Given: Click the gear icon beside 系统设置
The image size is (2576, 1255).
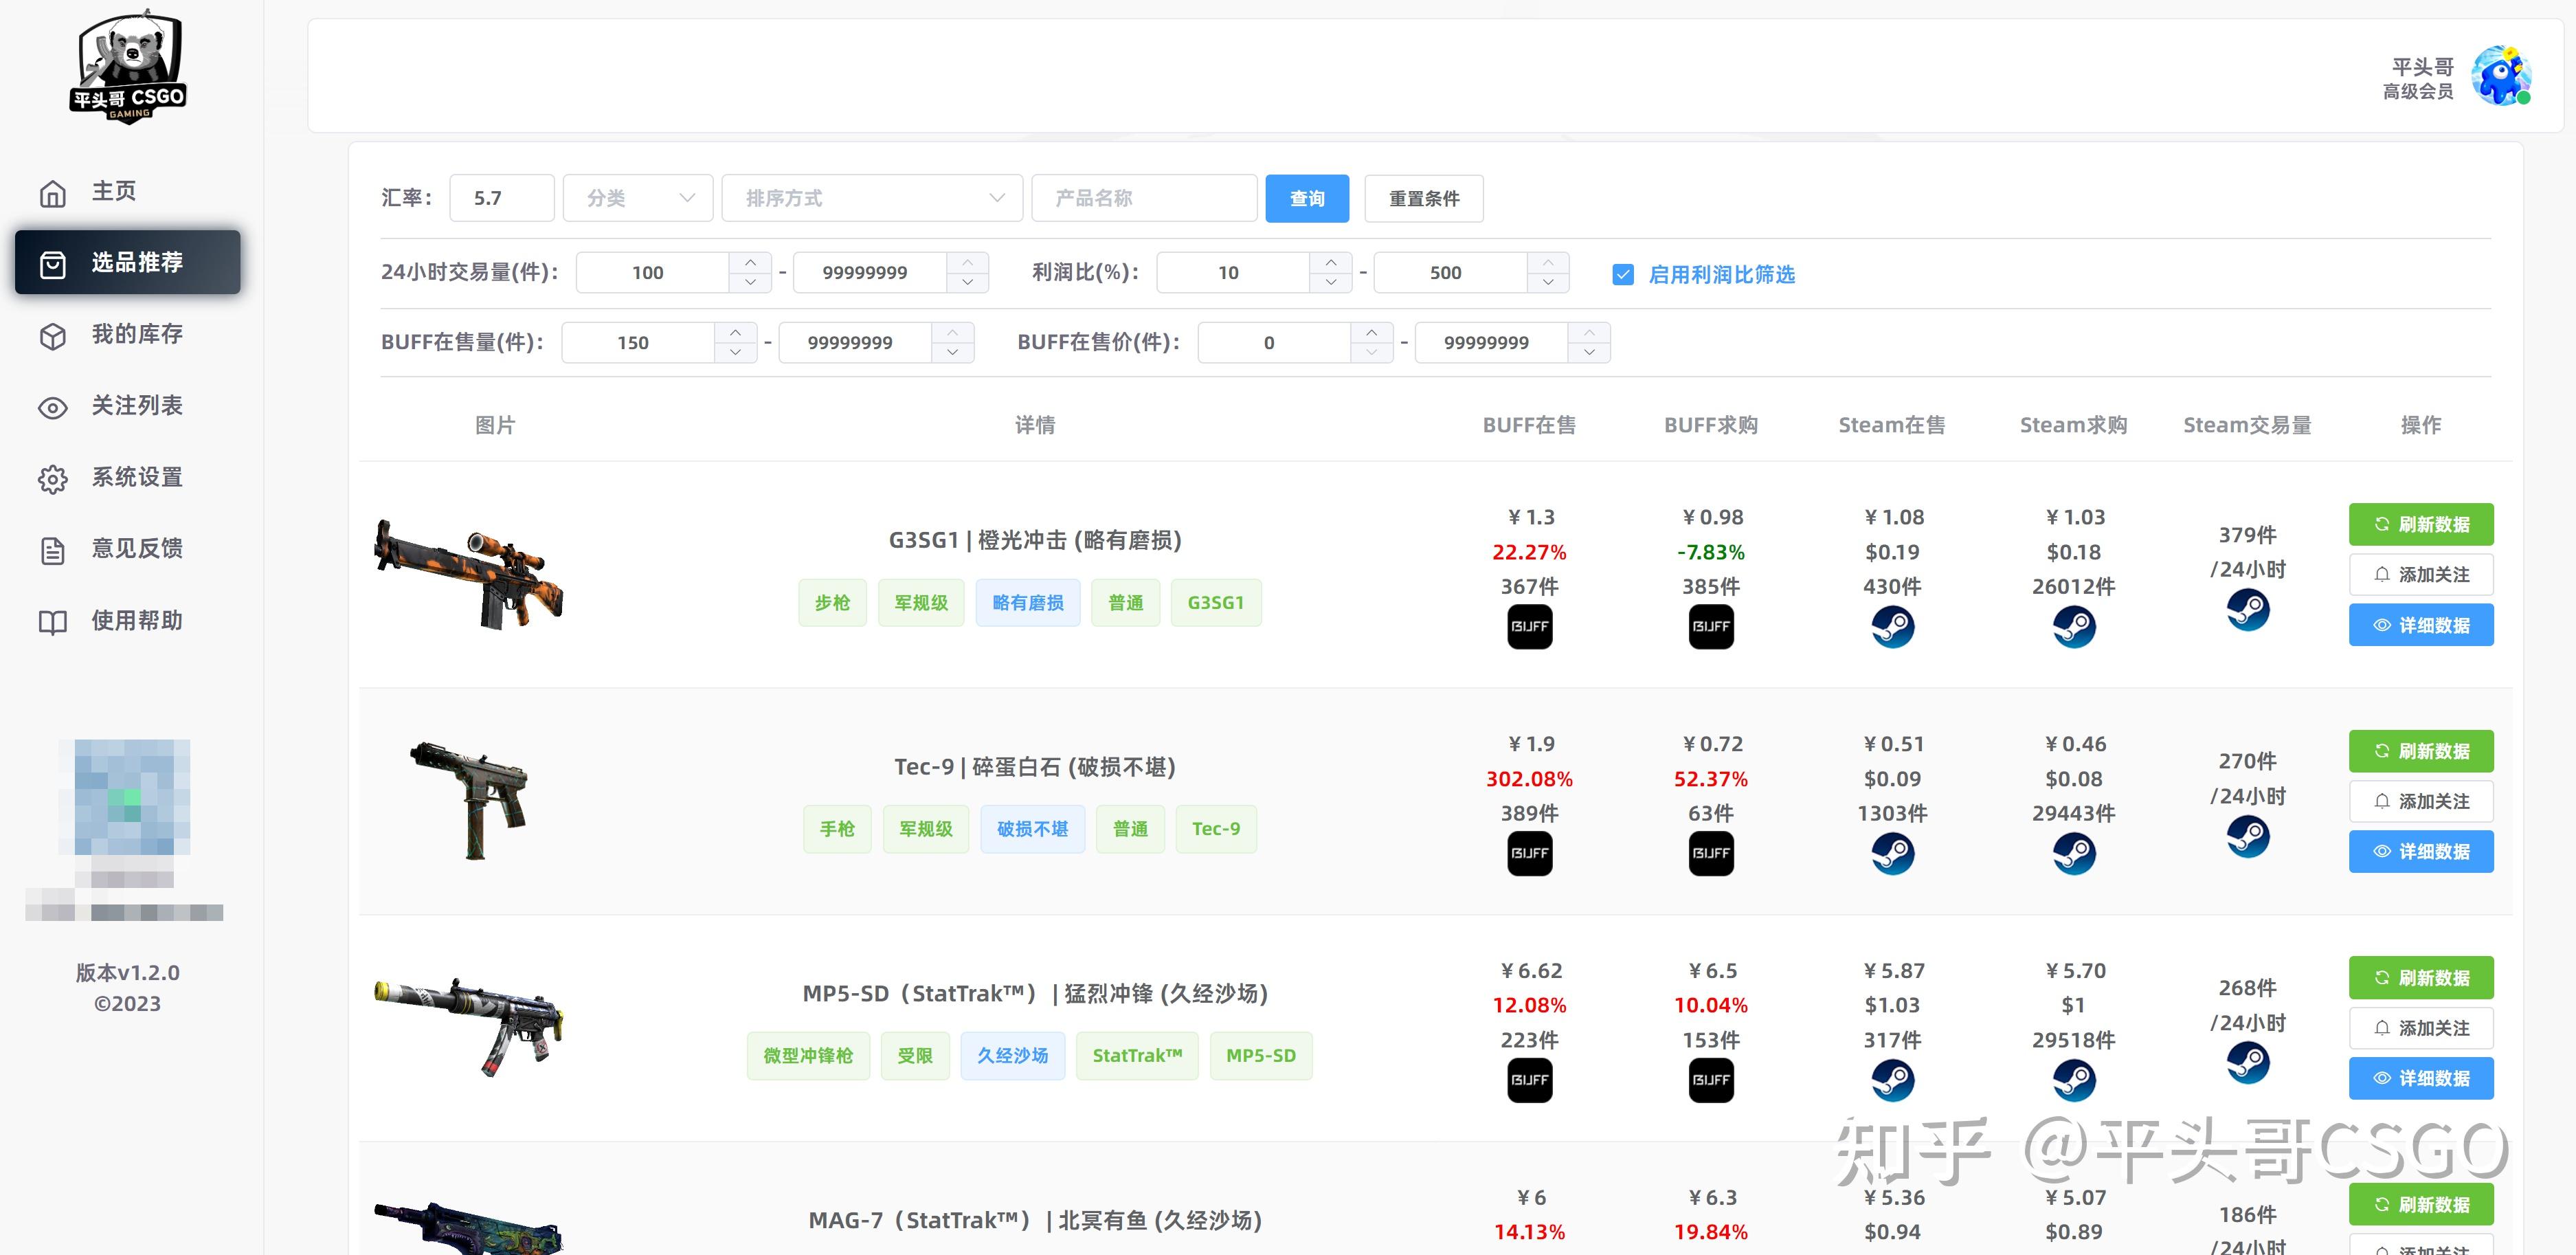Looking at the screenshot, I should coord(53,479).
